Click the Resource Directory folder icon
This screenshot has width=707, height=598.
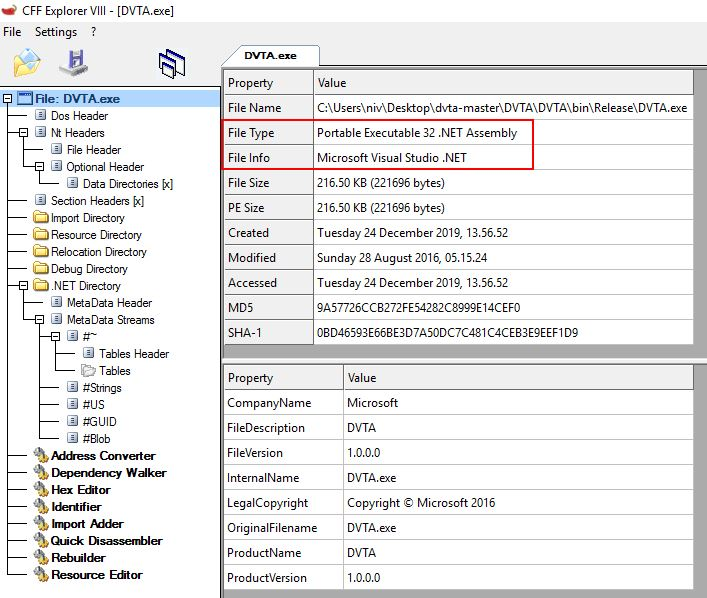[41, 235]
